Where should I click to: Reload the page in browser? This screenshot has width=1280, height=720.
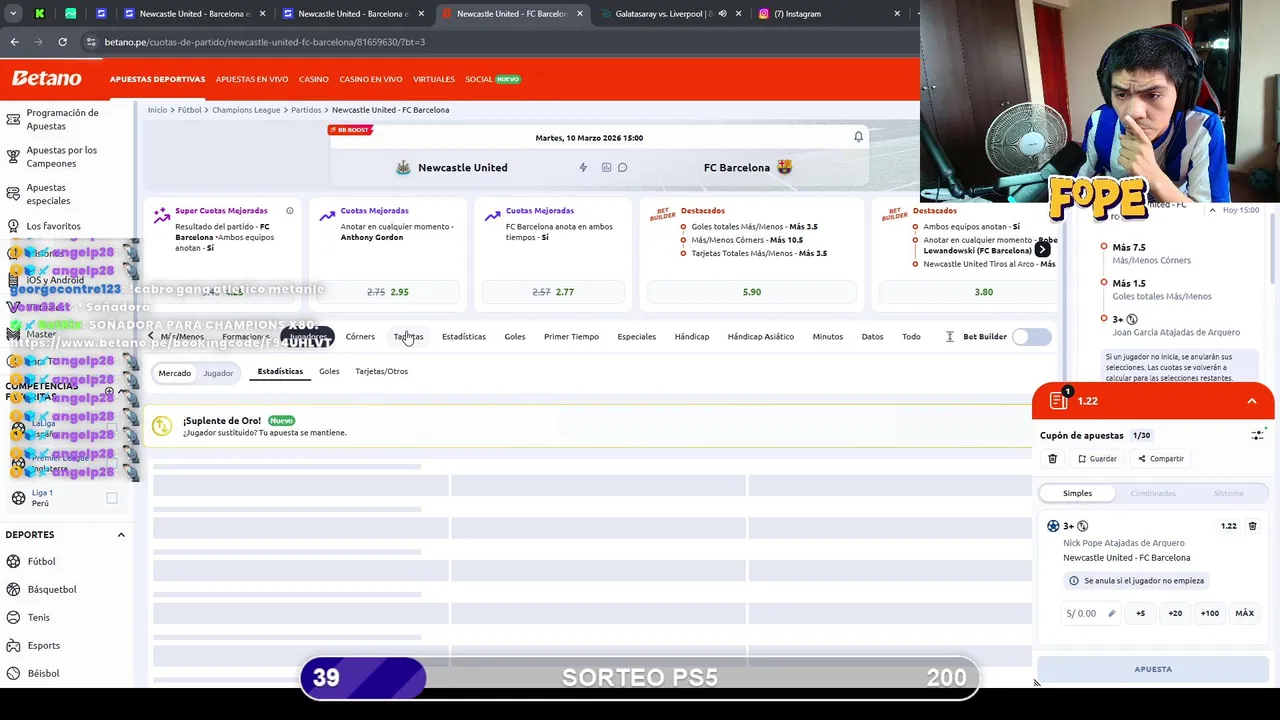coord(62,42)
